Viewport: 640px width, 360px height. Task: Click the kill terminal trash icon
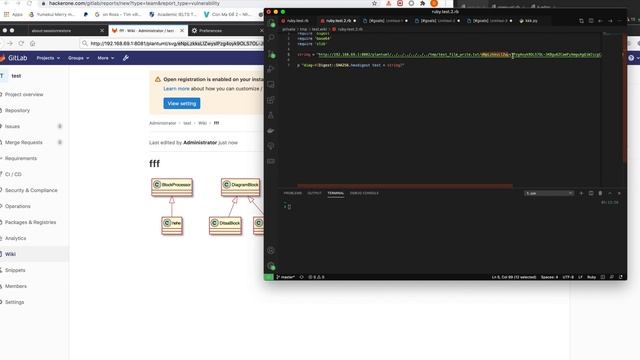(600, 193)
